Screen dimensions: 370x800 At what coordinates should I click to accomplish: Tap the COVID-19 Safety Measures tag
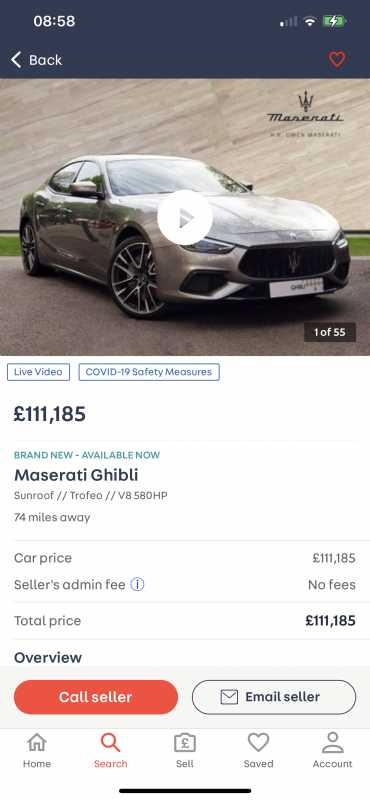tap(149, 372)
